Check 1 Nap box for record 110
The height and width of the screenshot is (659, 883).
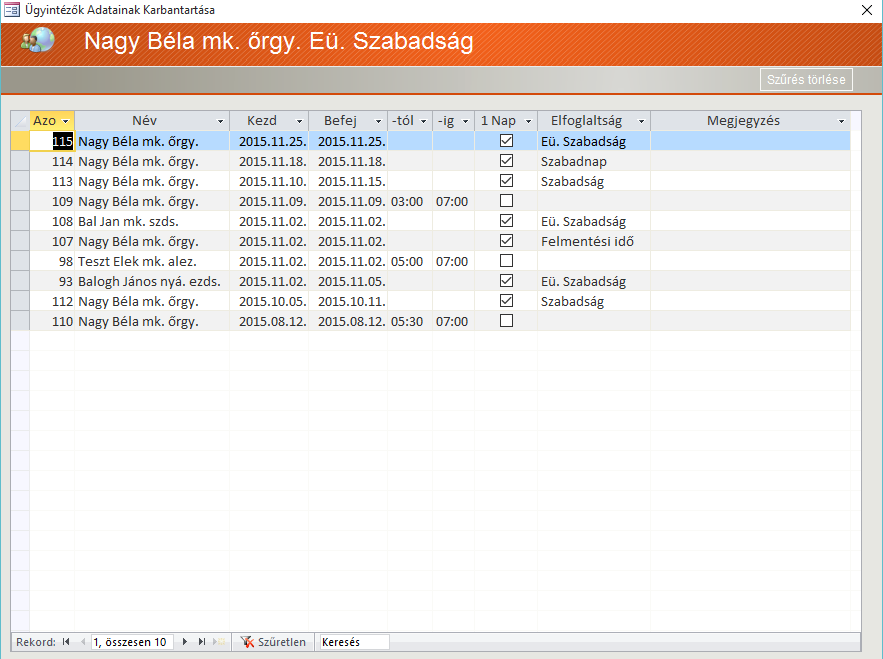tap(506, 321)
